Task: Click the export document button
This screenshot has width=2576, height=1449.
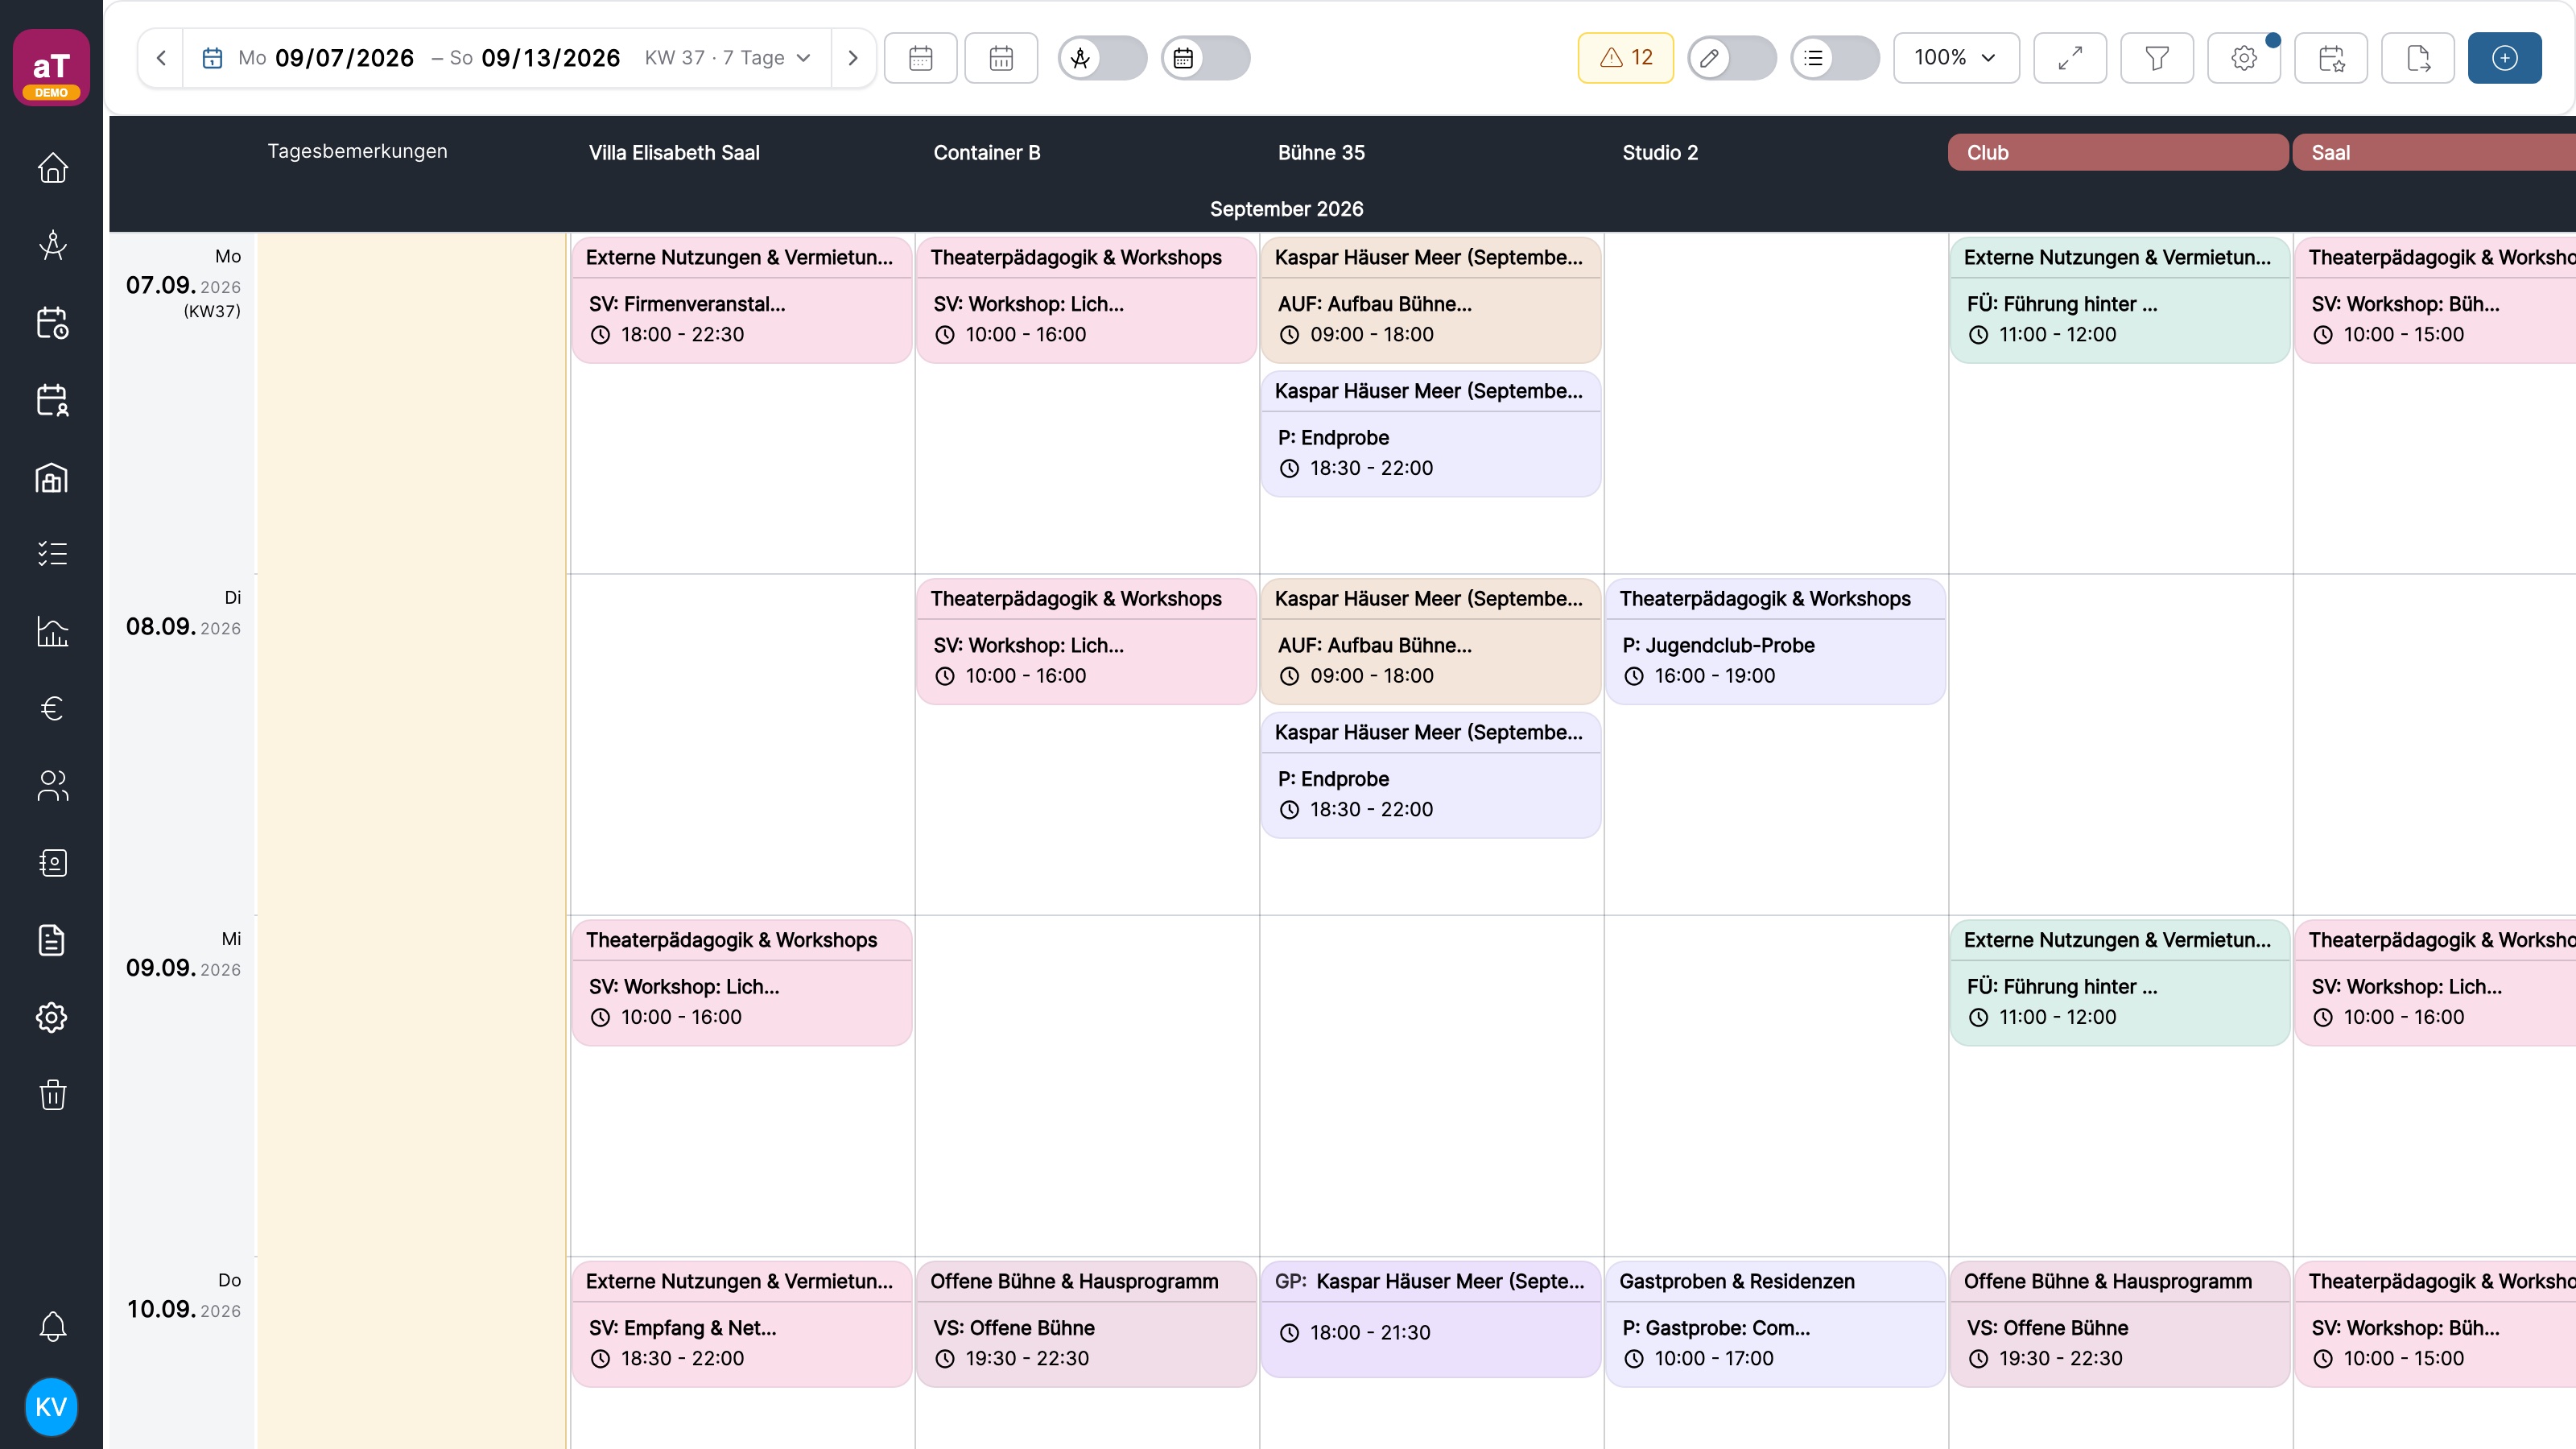Action: 2418,58
